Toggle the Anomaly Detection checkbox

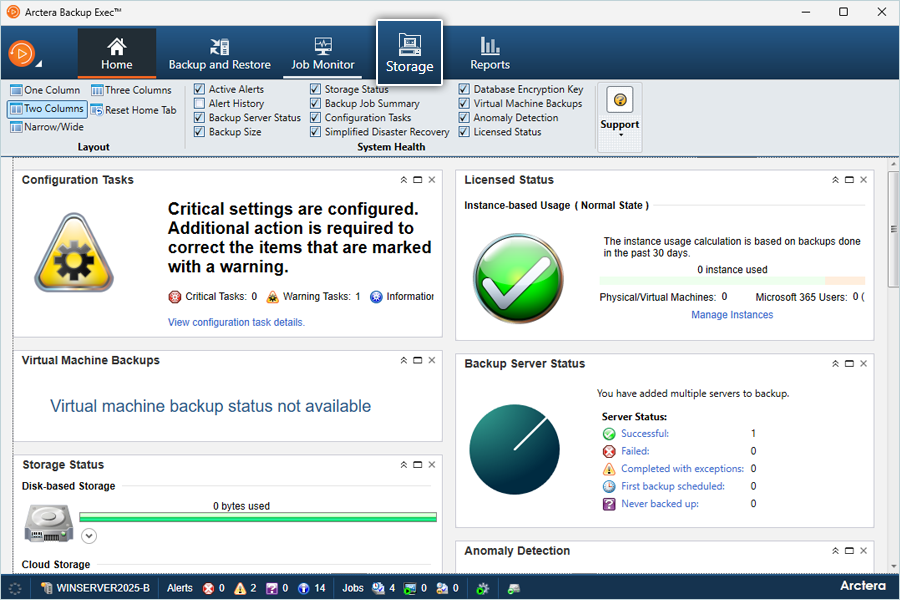pos(464,118)
